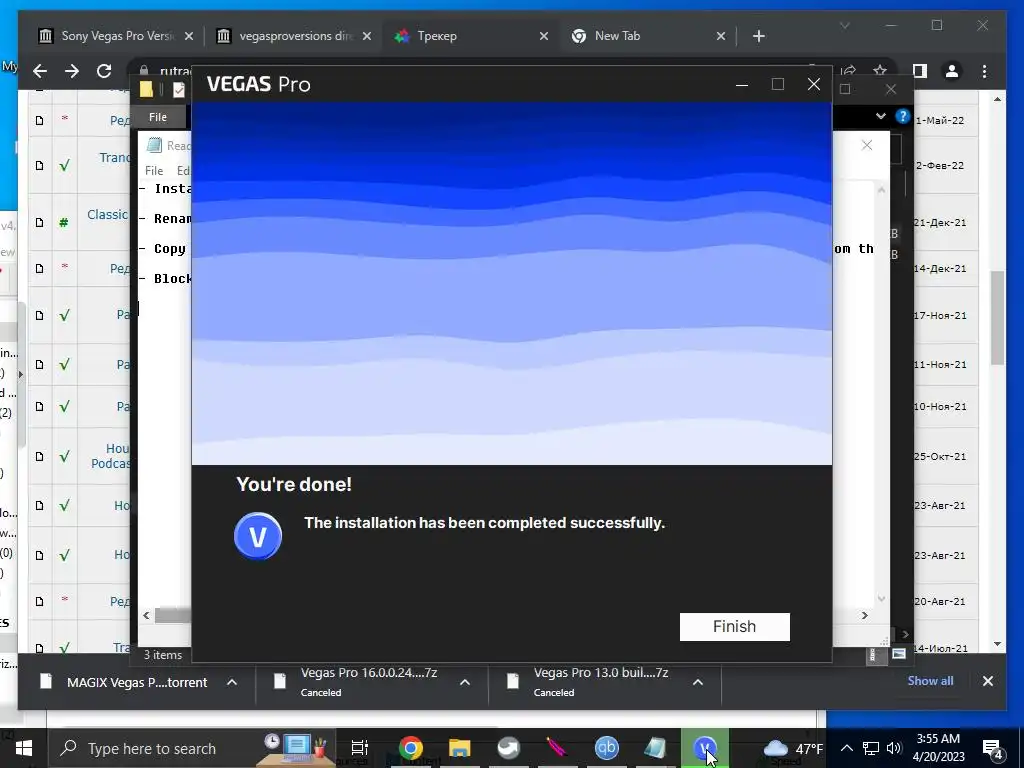Click Show all downloads link
This screenshot has height=768, width=1024.
pyautogui.click(x=930, y=681)
